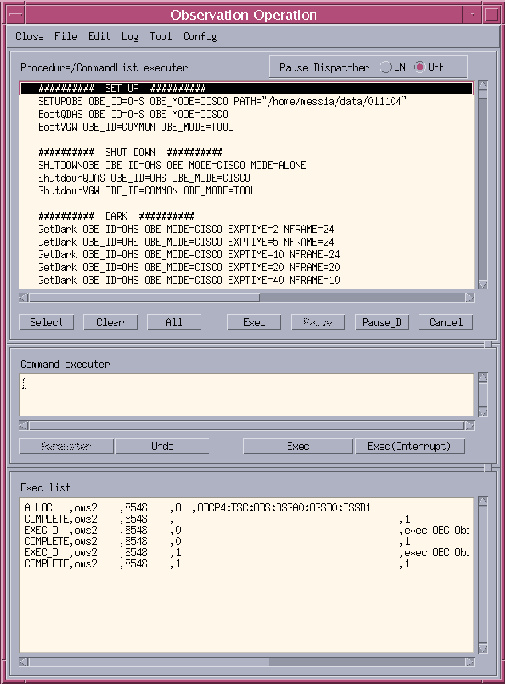Open the Edit menu
The height and width of the screenshot is (684, 505).
99,36
